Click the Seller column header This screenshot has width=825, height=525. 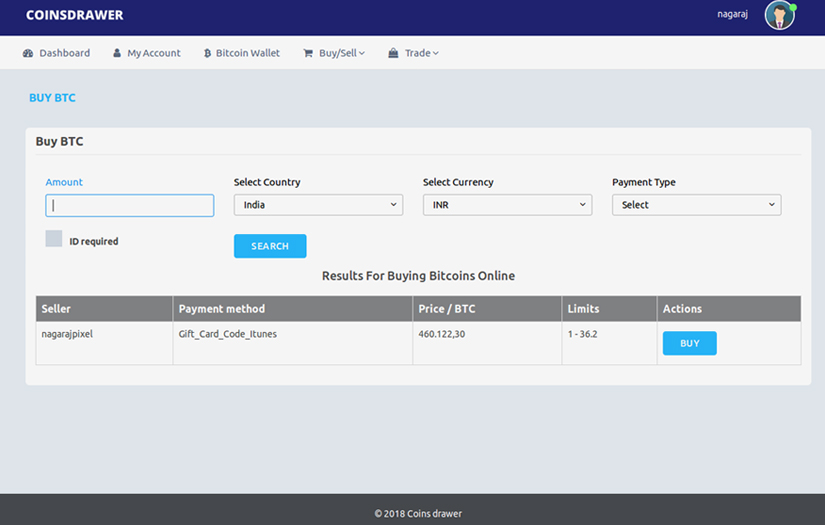click(104, 309)
